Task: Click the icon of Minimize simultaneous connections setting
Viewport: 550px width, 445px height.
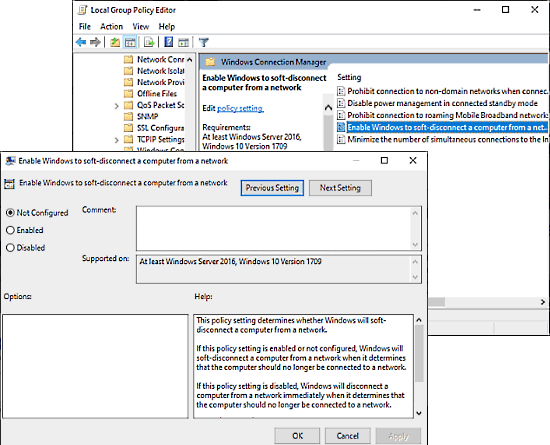Action: [x=341, y=140]
